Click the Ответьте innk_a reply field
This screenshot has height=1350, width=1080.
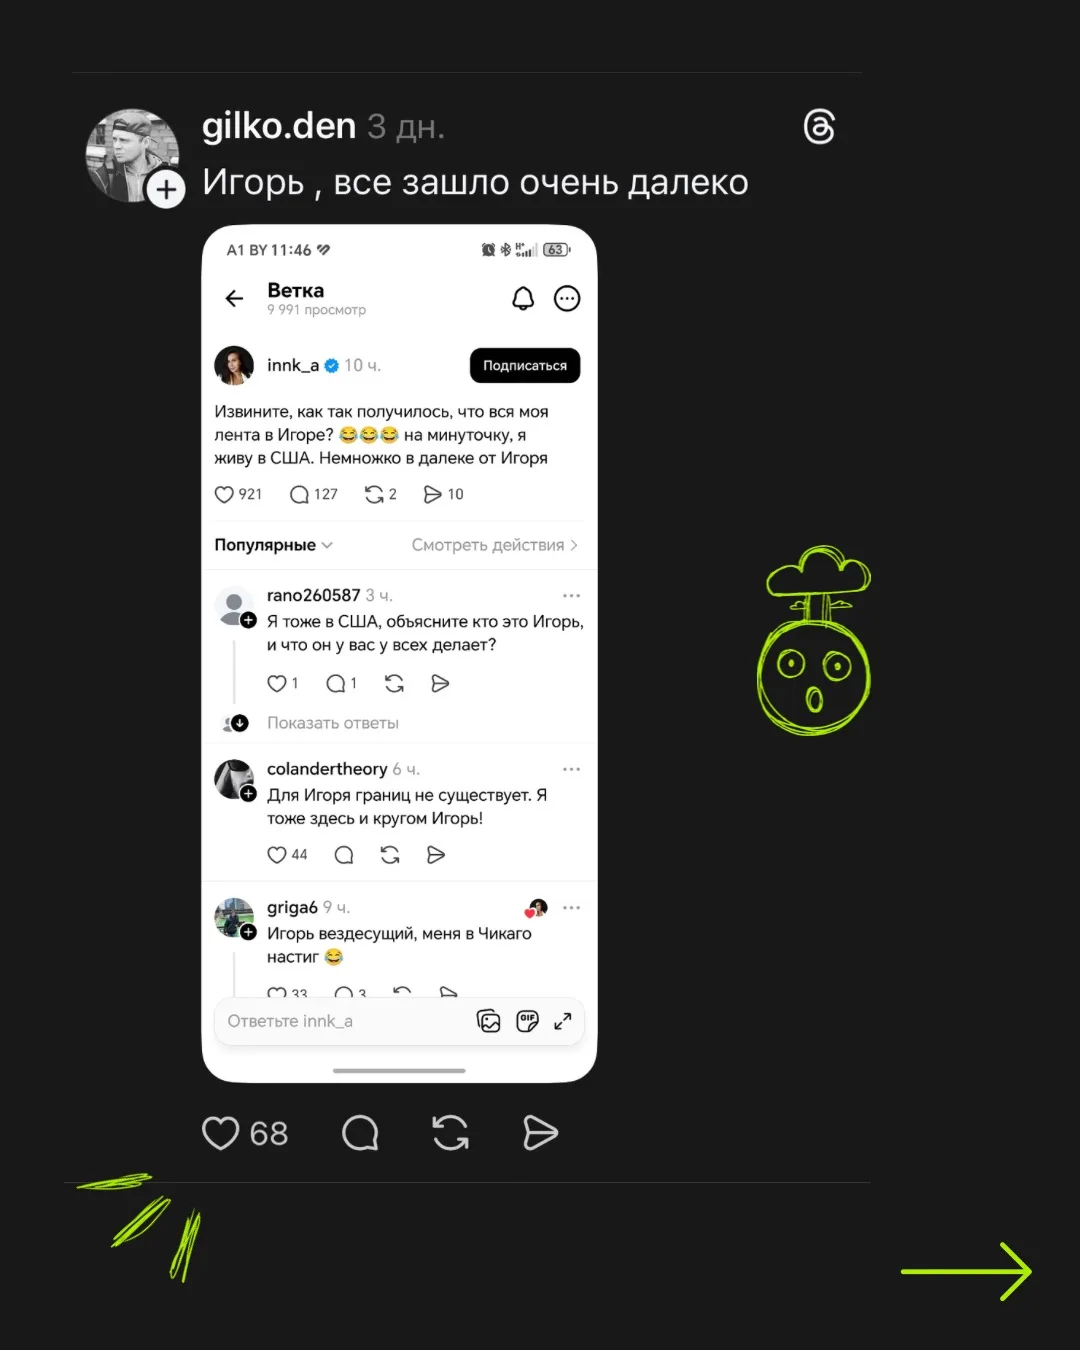click(340, 1021)
